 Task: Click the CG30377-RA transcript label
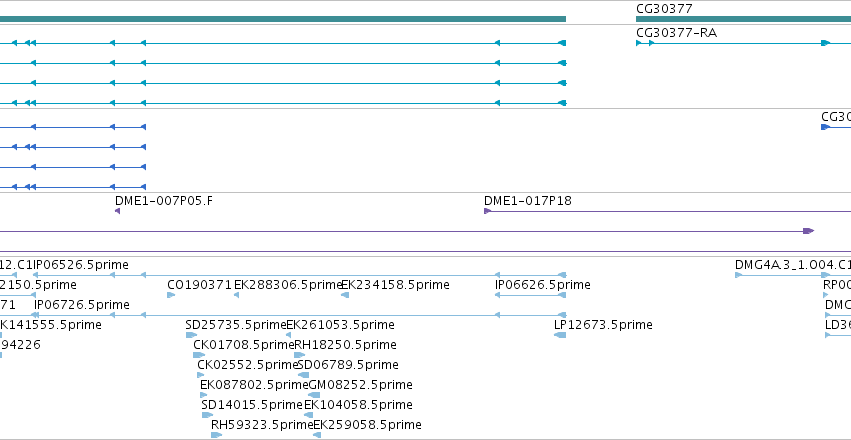pos(676,33)
